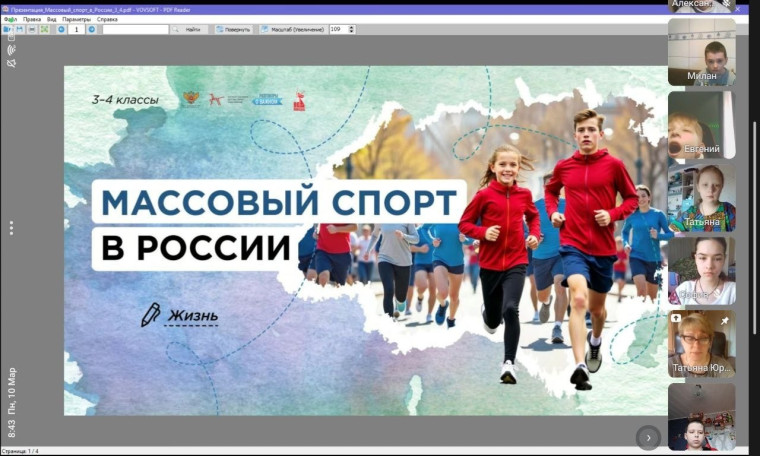Click the 3–4 классы label on the slide

pyautogui.click(x=125, y=100)
